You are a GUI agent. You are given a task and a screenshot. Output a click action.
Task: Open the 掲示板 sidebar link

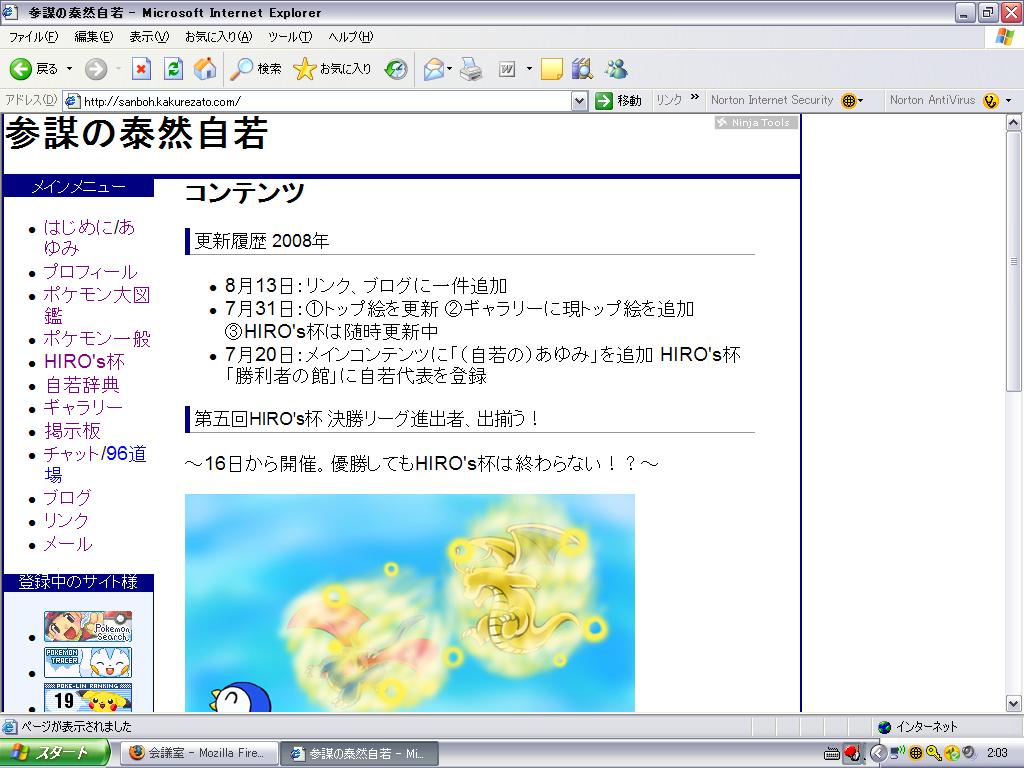72,430
